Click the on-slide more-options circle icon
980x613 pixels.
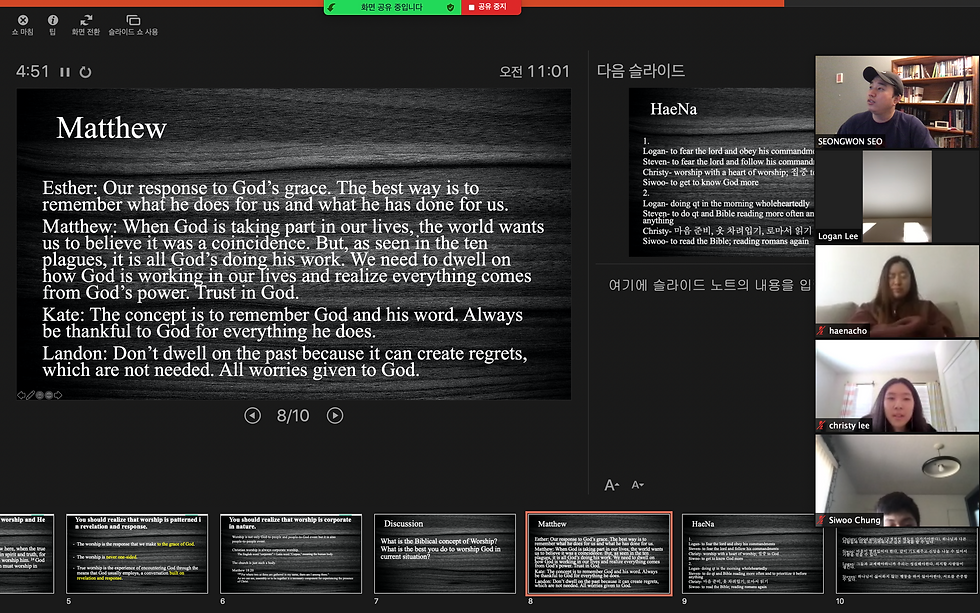point(49,395)
